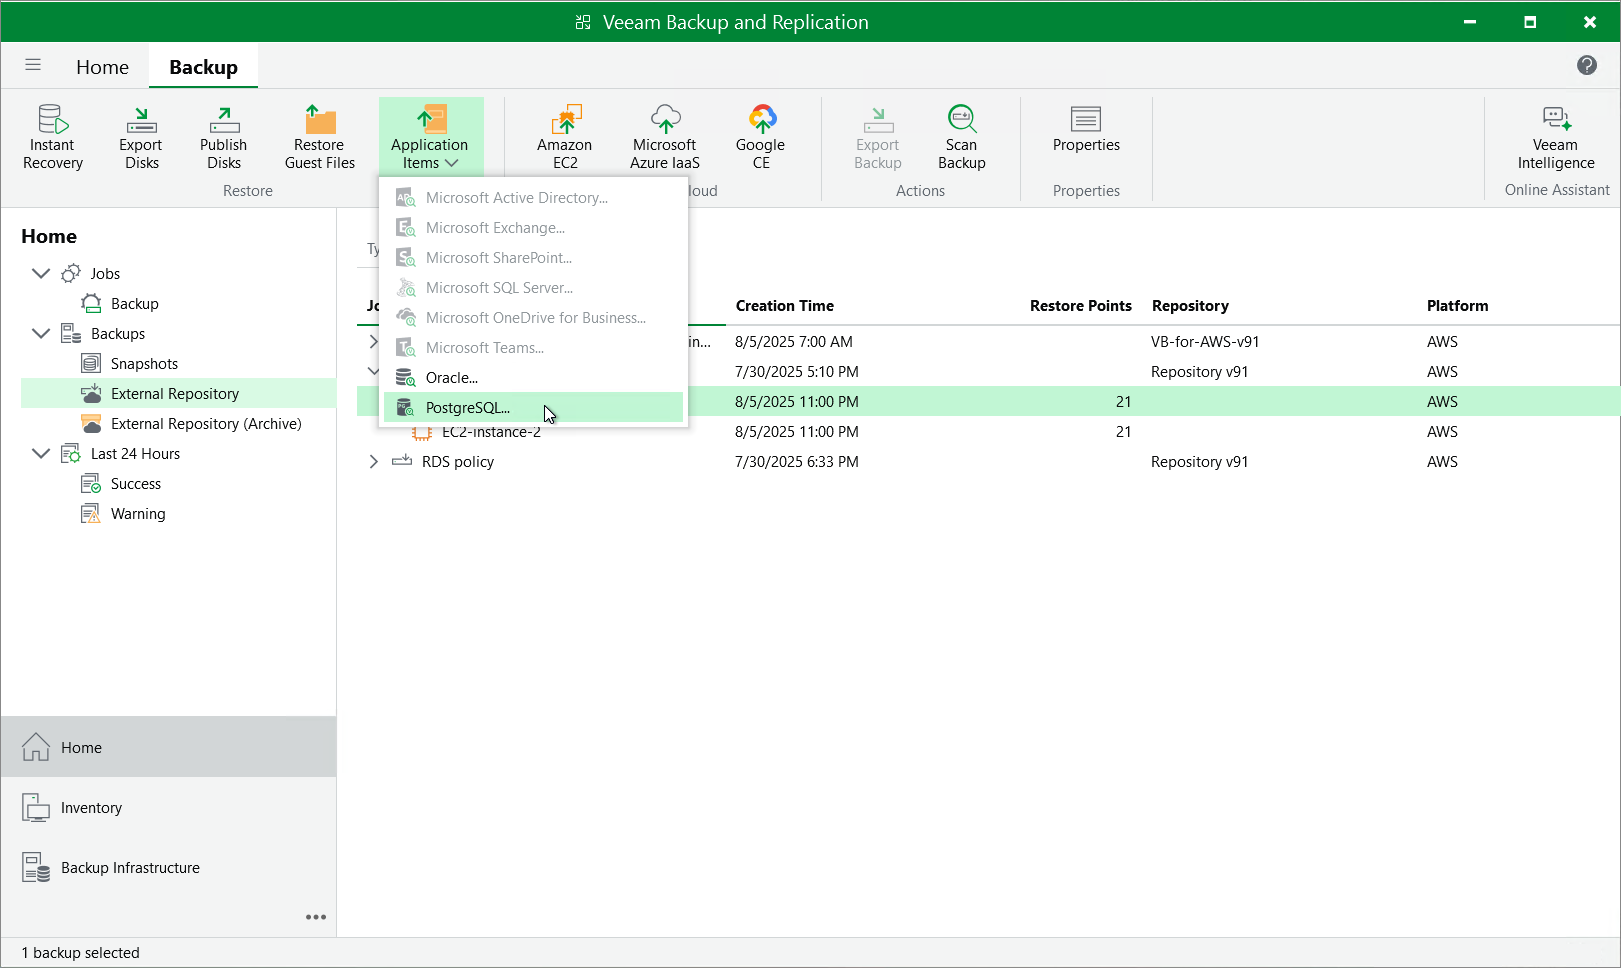The width and height of the screenshot is (1621, 968).
Task: Start Microsoft Azure IaaS restore
Action: pyautogui.click(x=665, y=137)
